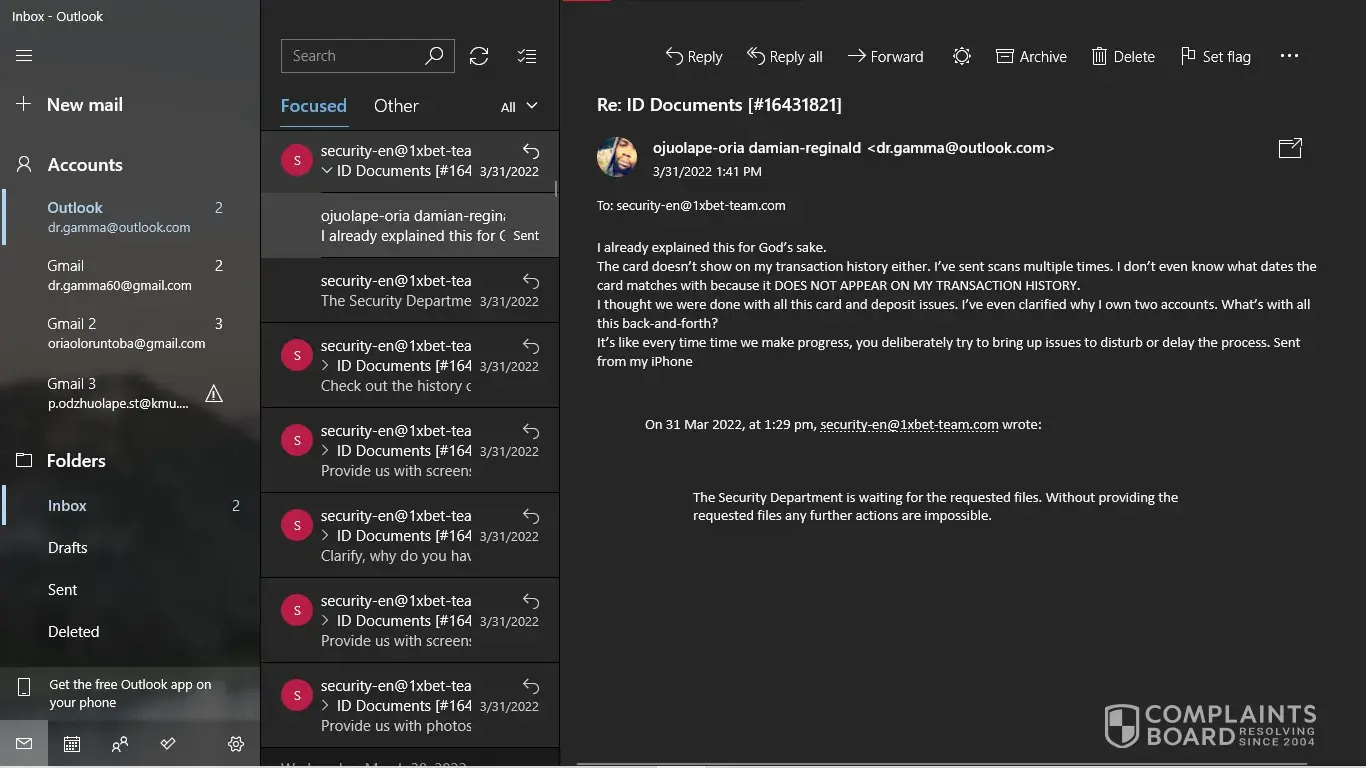Click Reply all button
The height and width of the screenshot is (768, 1366).
pyautogui.click(x=785, y=57)
